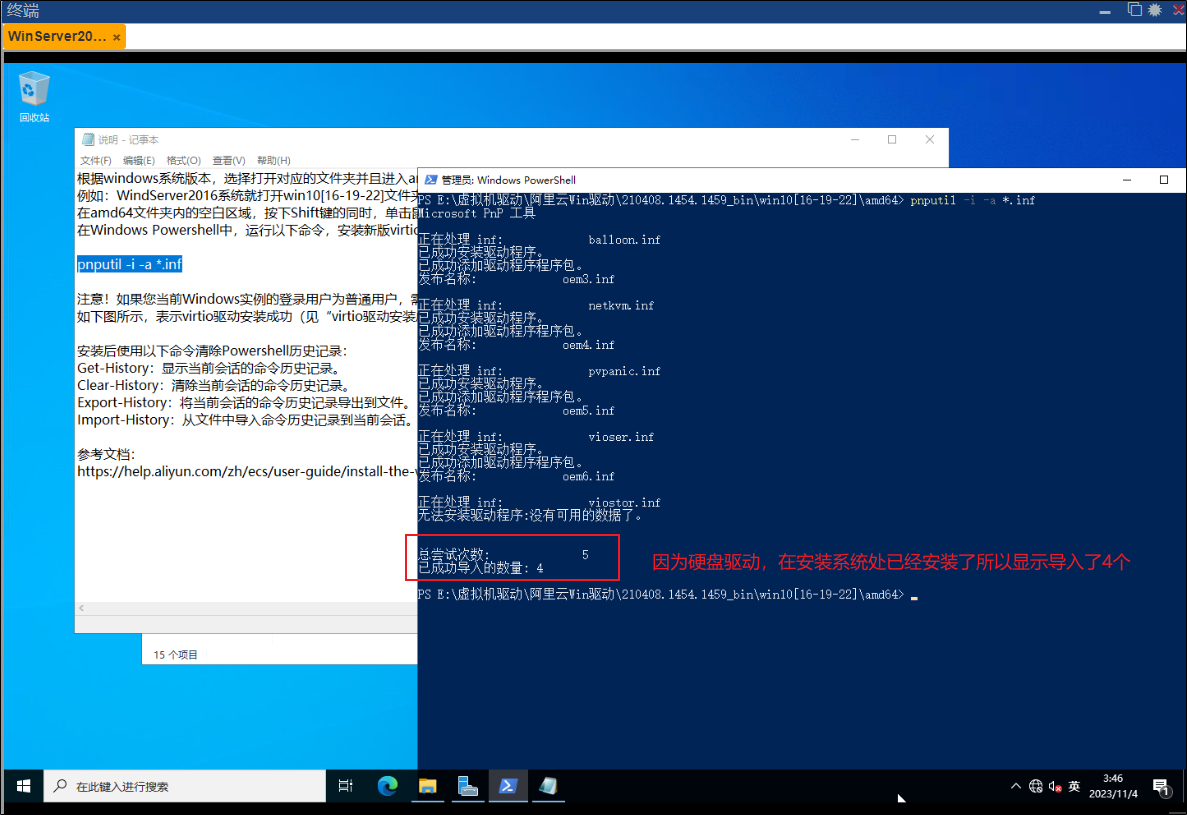Close the Notepad window
The image size is (1187, 815).
[930, 139]
